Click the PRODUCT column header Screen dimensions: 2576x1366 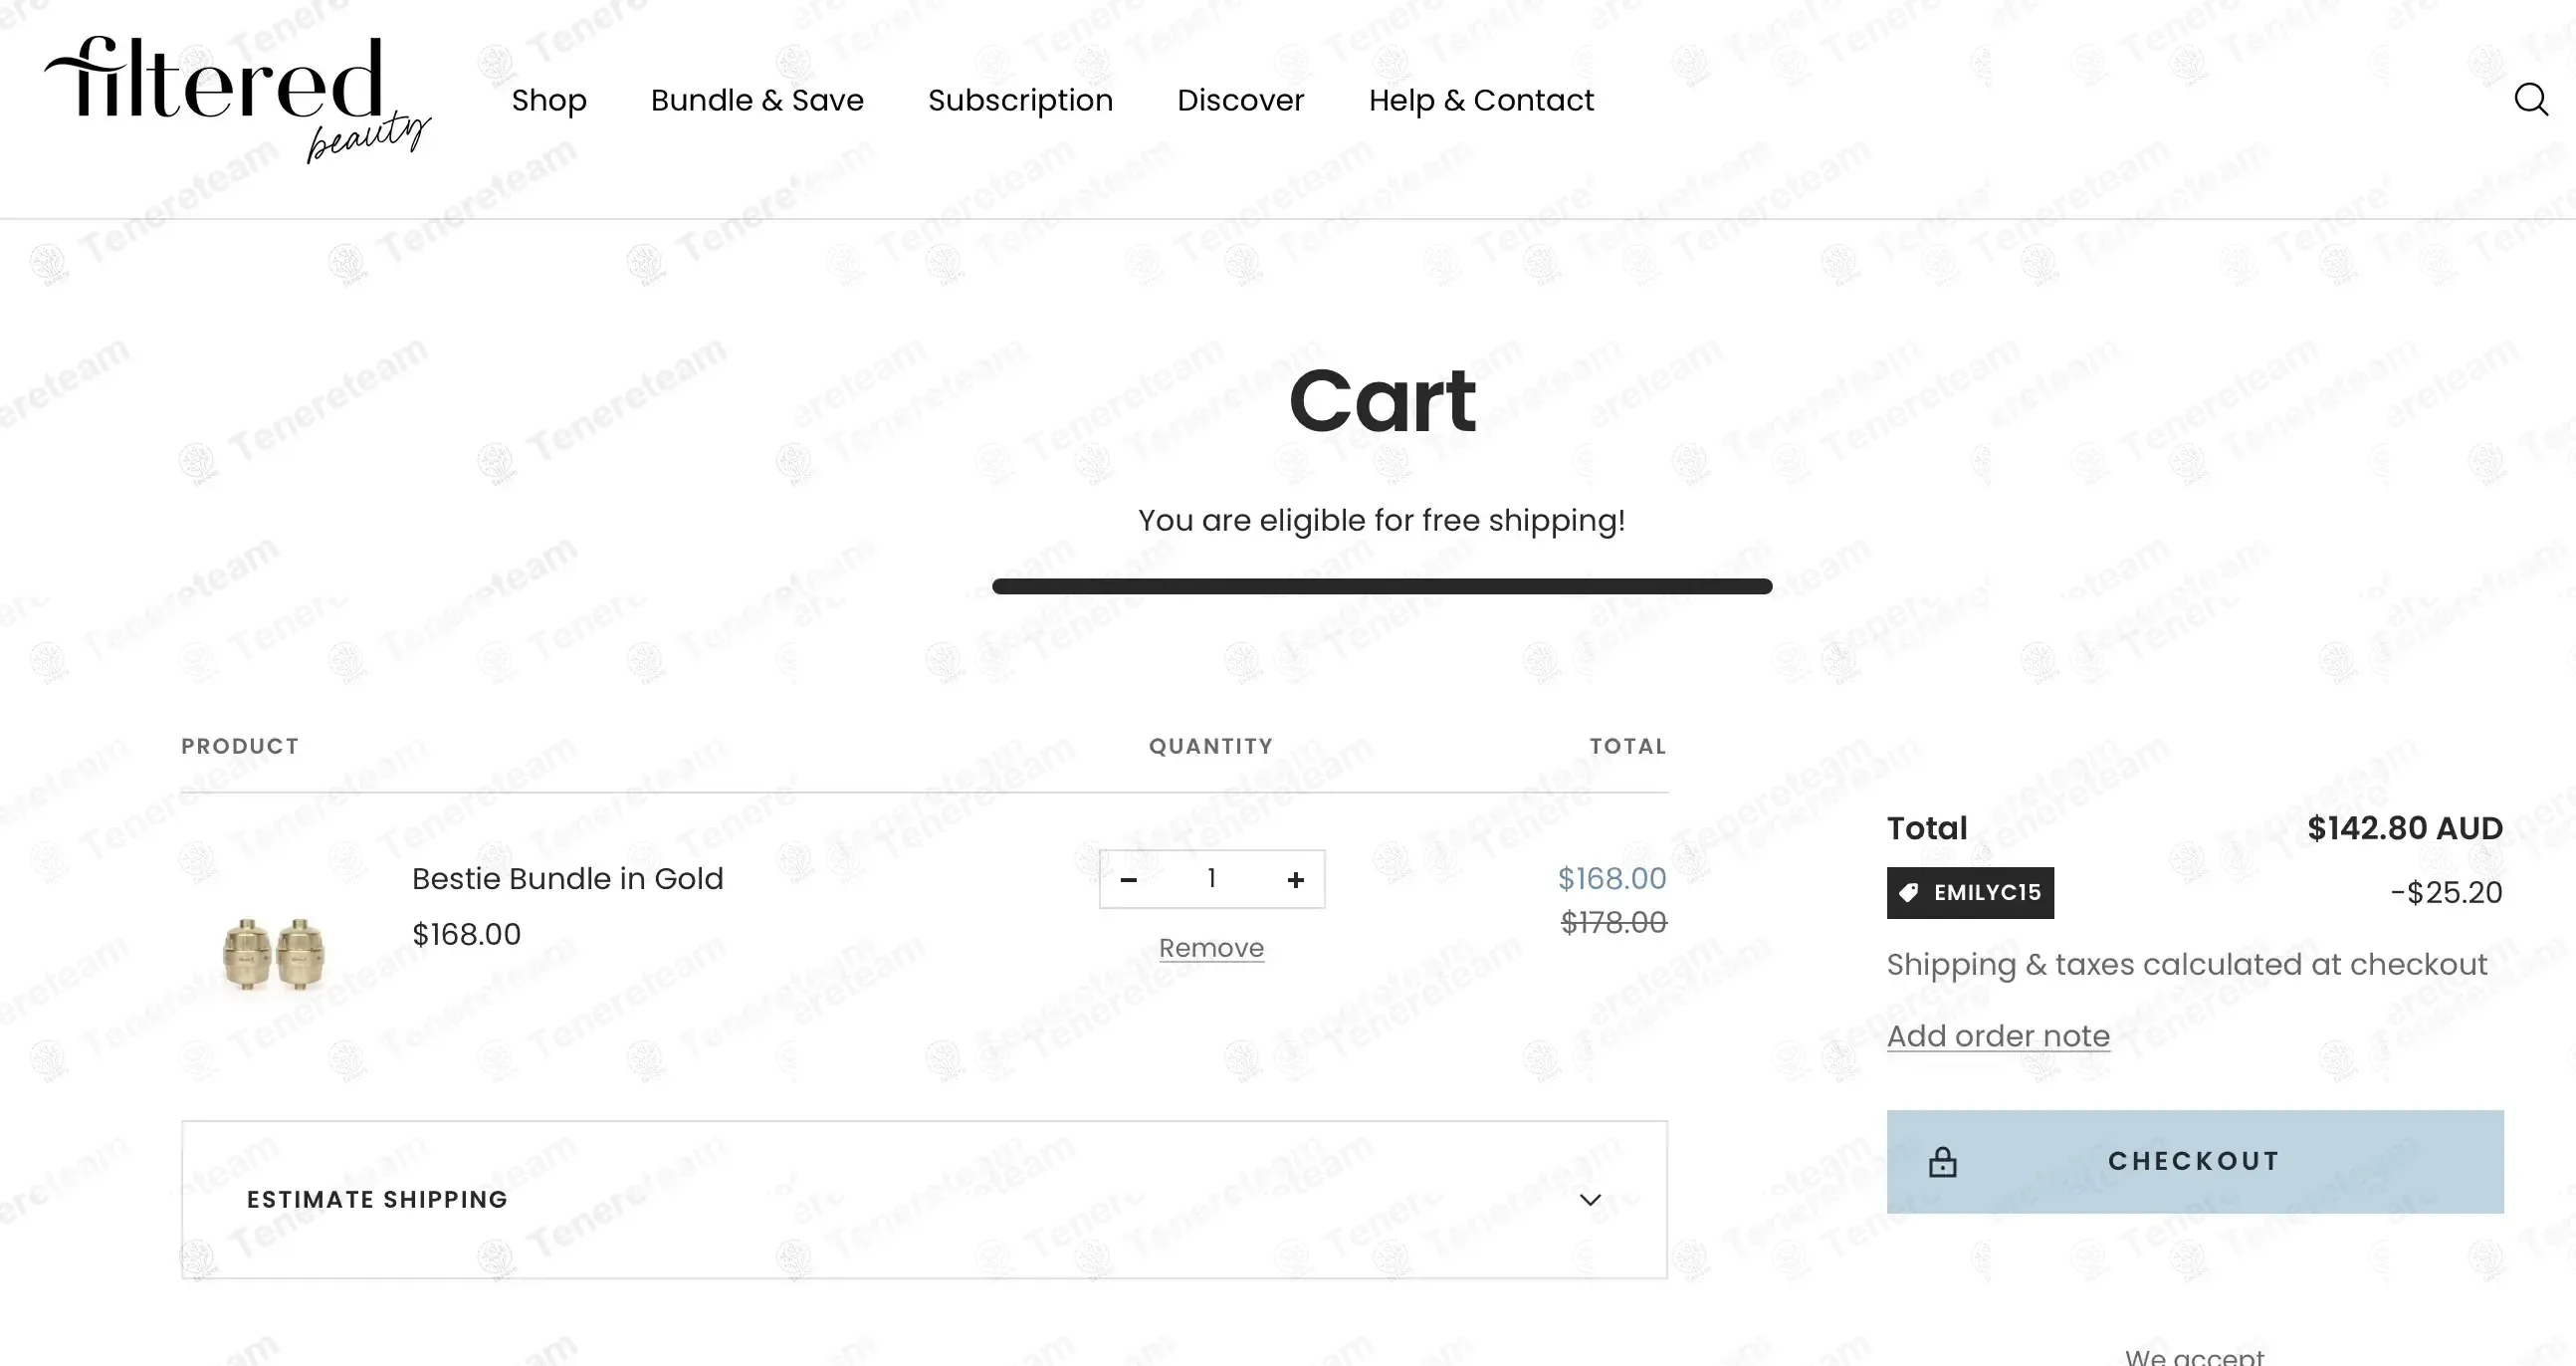[x=240, y=746]
